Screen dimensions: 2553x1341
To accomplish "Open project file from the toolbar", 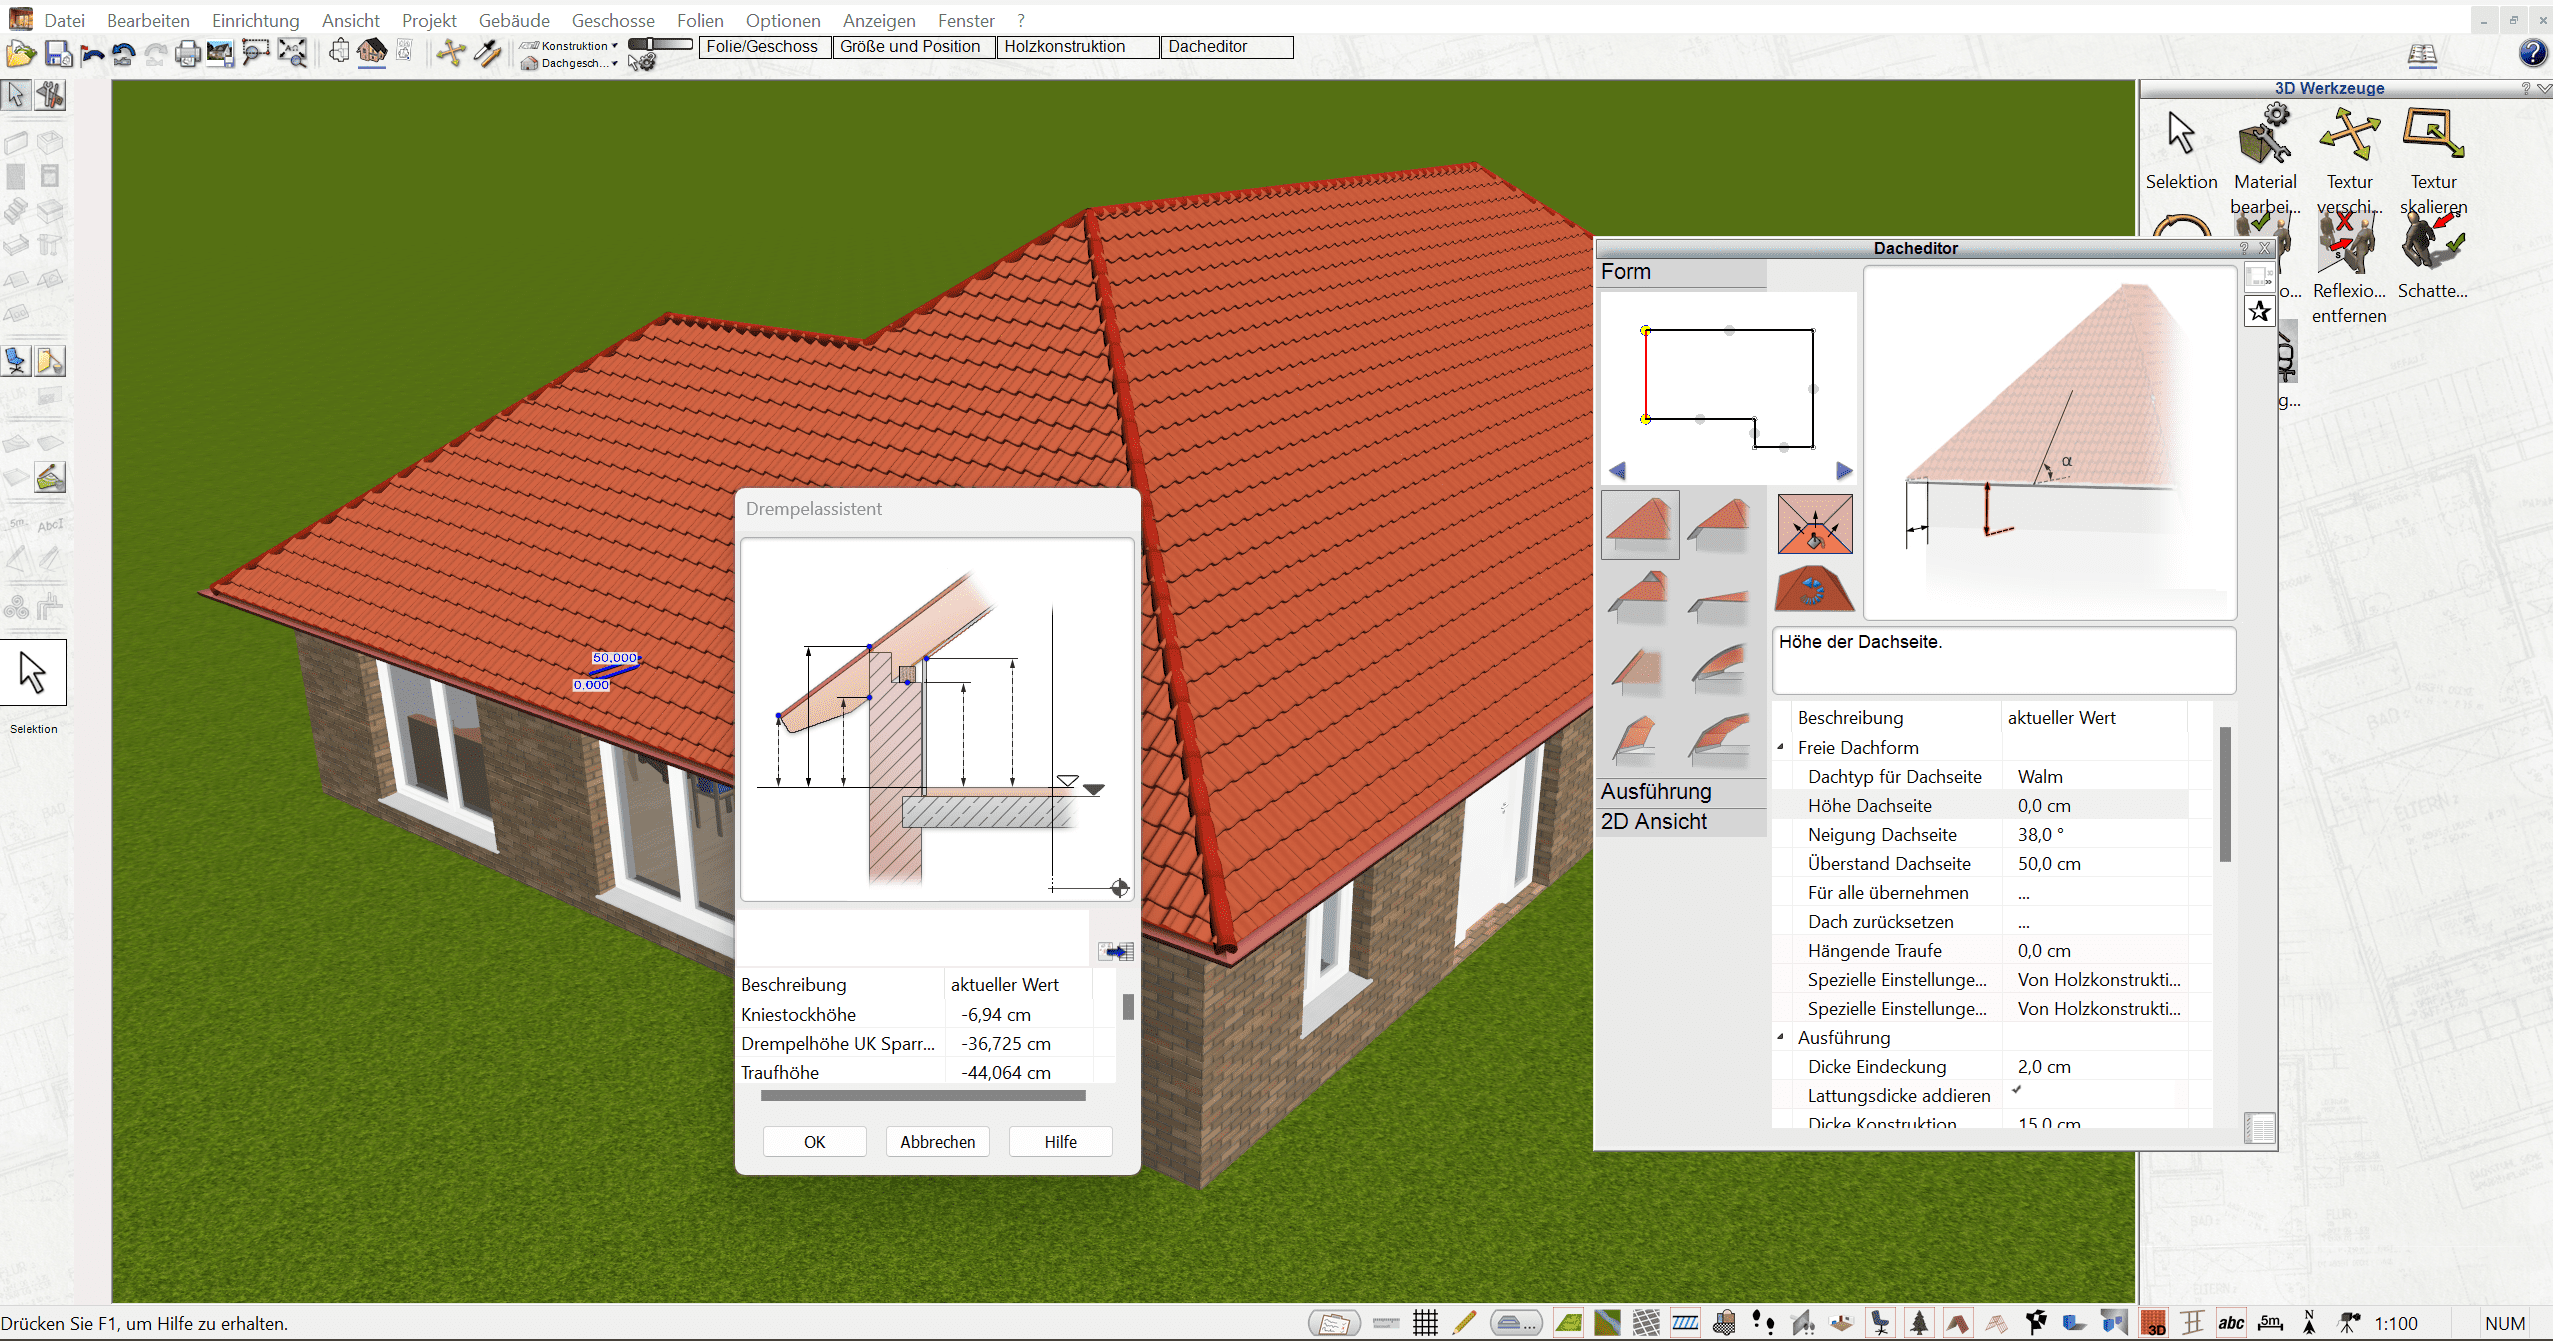I will click(20, 54).
